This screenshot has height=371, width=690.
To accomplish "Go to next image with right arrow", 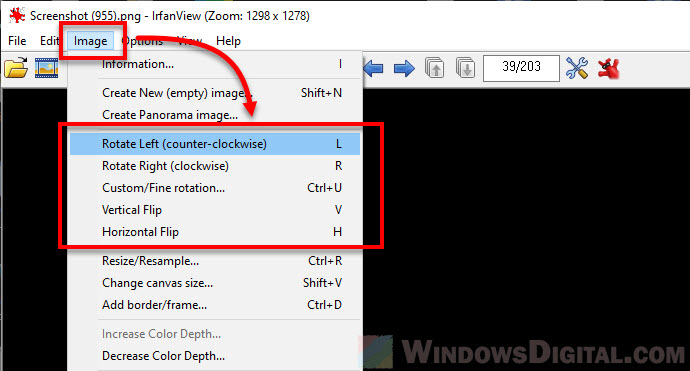I will click(x=404, y=68).
